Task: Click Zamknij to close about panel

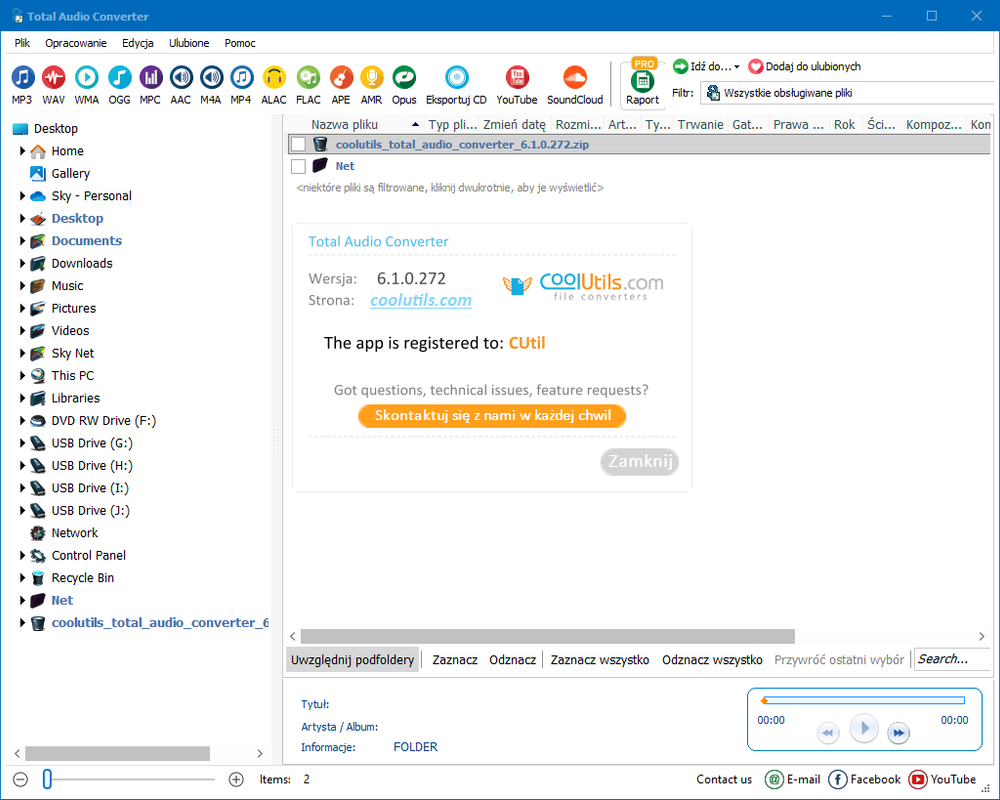Action: [640, 461]
